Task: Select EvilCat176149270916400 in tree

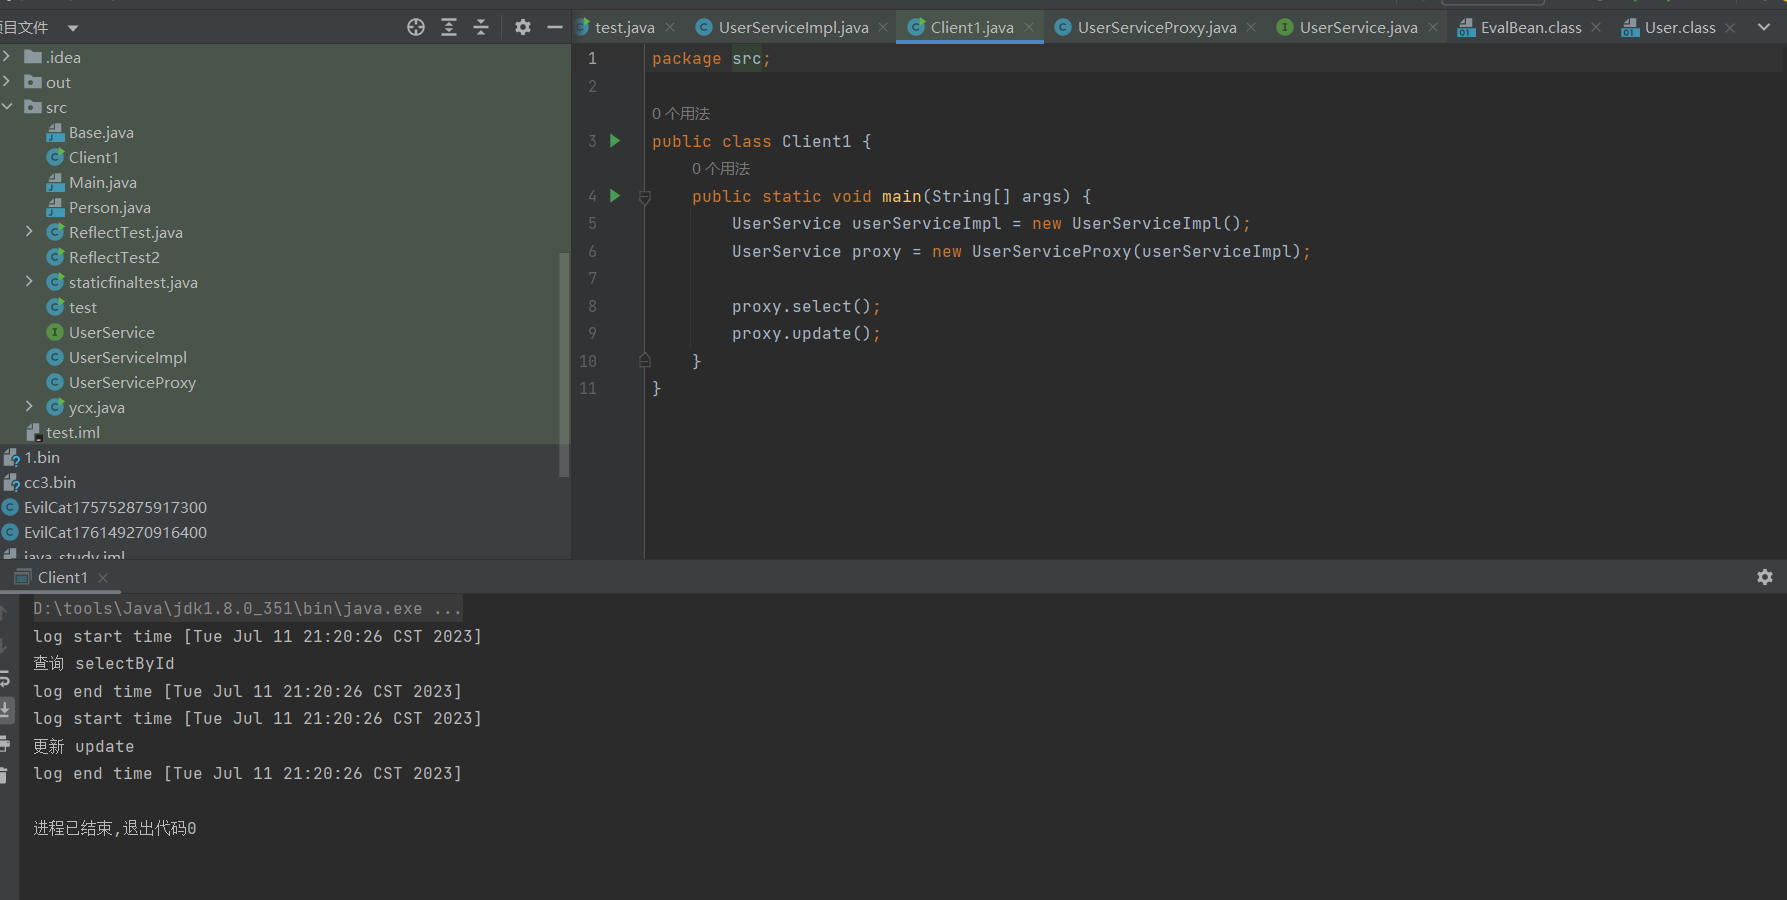Action: click(115, 532)
